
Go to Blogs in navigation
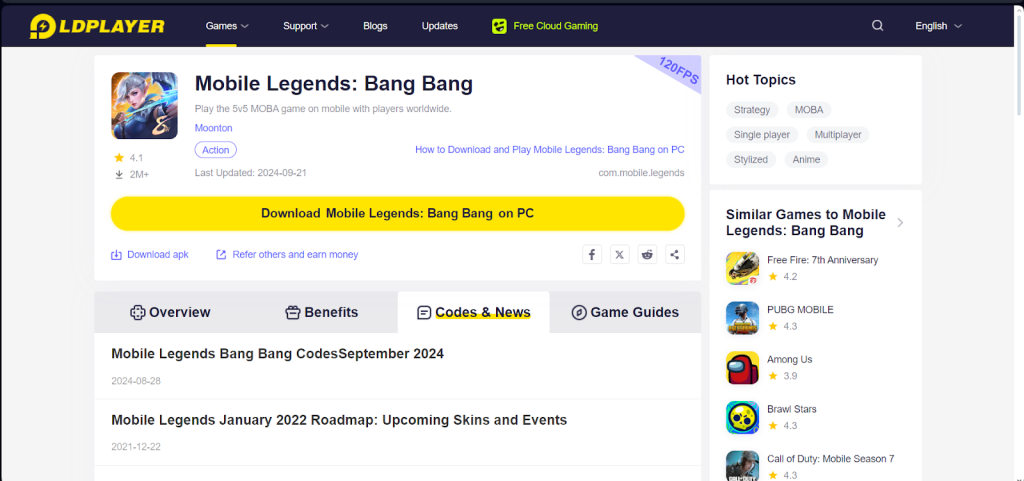pyautogui.click(x=376, y=26)
